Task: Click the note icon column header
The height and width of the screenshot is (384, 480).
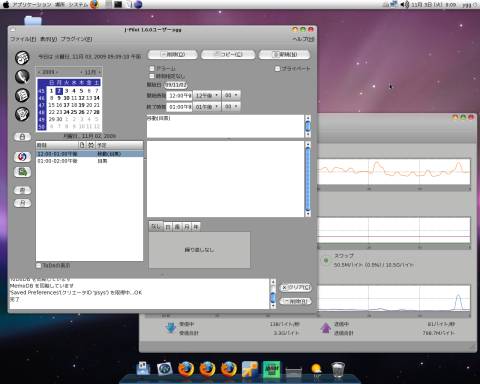Action: pyautogui.click(x=82, y=145)
